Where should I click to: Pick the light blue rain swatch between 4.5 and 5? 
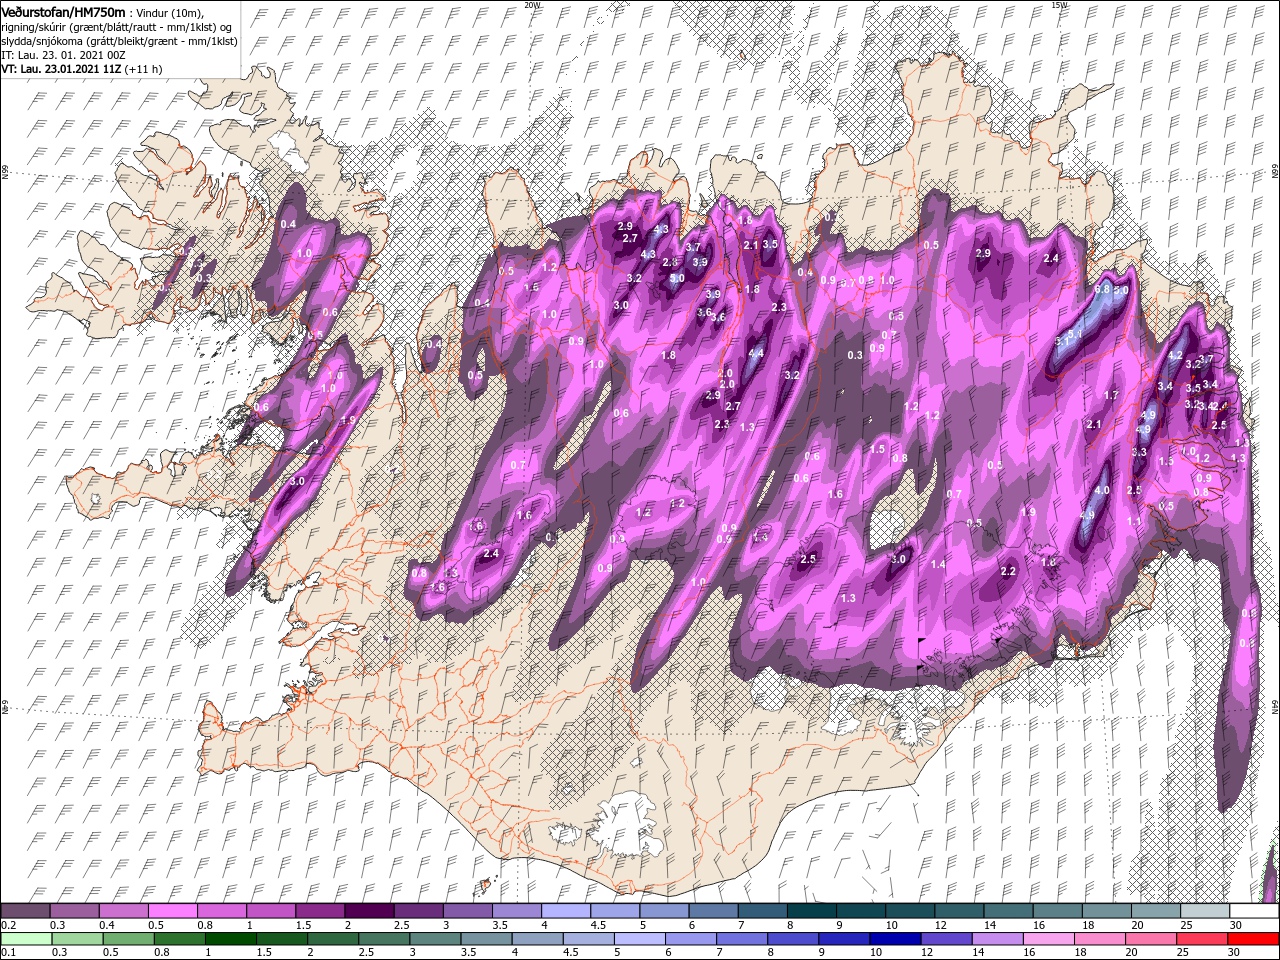(x=588, y=939)
